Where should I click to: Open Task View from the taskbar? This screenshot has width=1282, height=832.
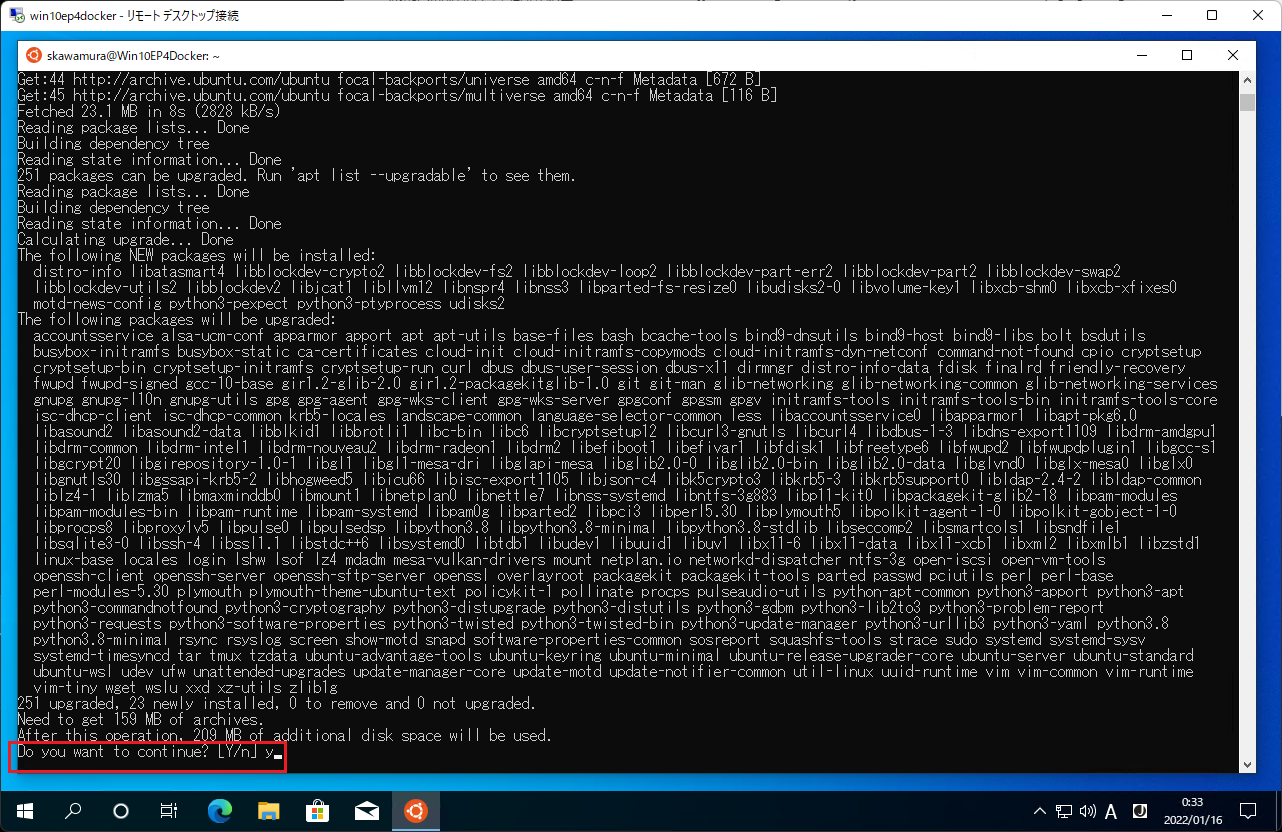[x=170, y=809]
